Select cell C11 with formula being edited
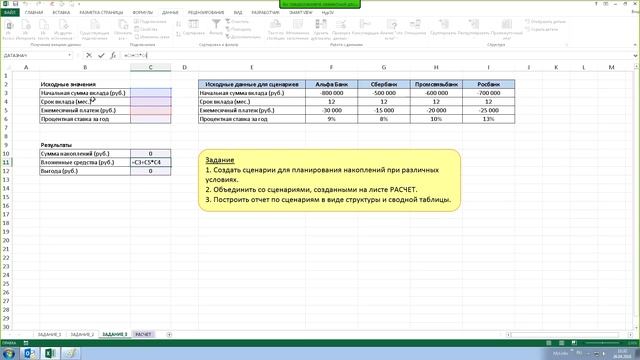 [151, 162]
